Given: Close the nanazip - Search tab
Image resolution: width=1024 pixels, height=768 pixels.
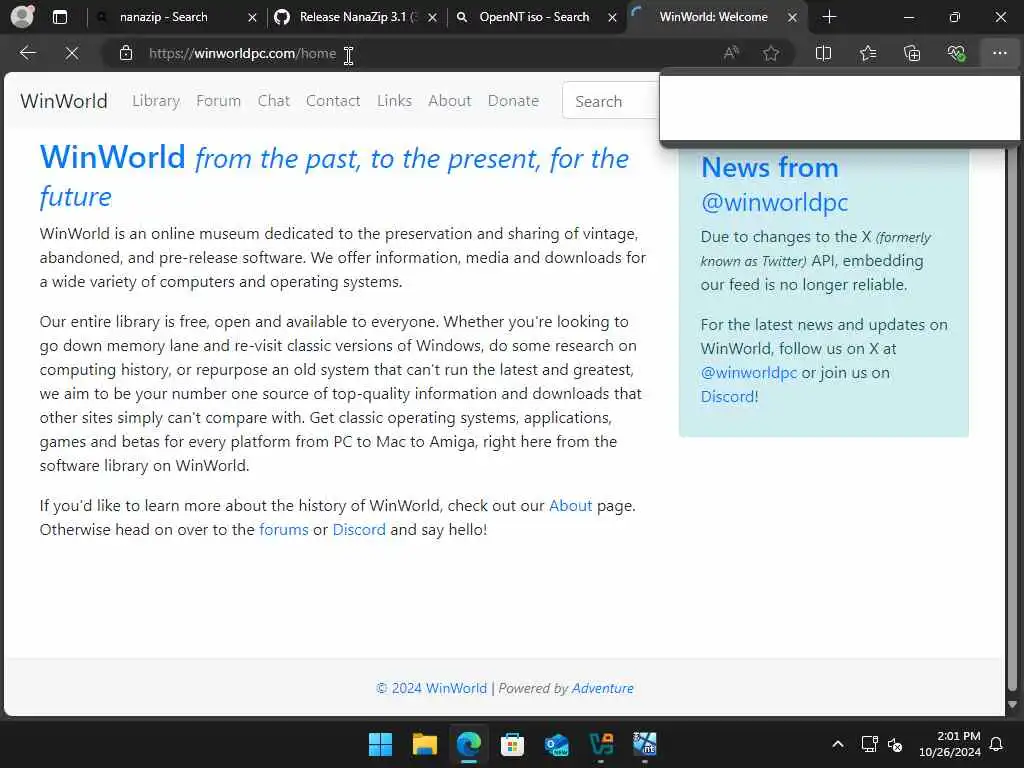Looking at the screenshot, I should [x=252, y=18].
